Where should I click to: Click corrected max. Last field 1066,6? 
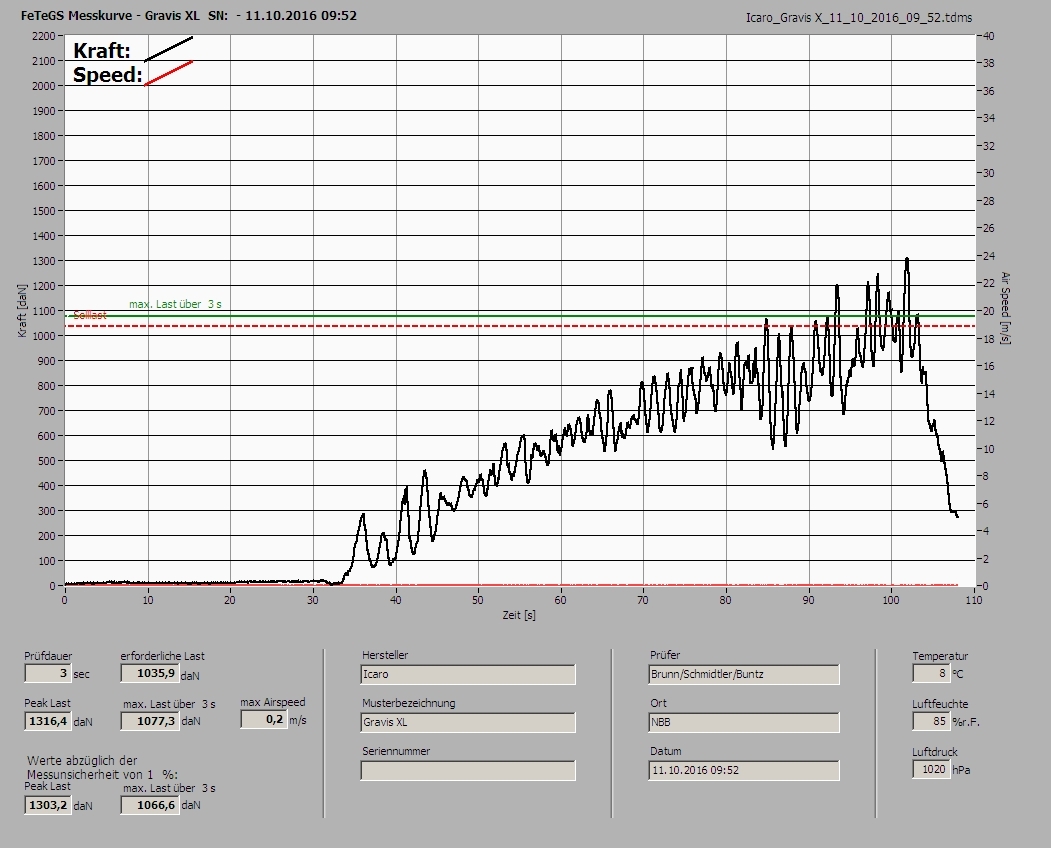click(149, 804)
